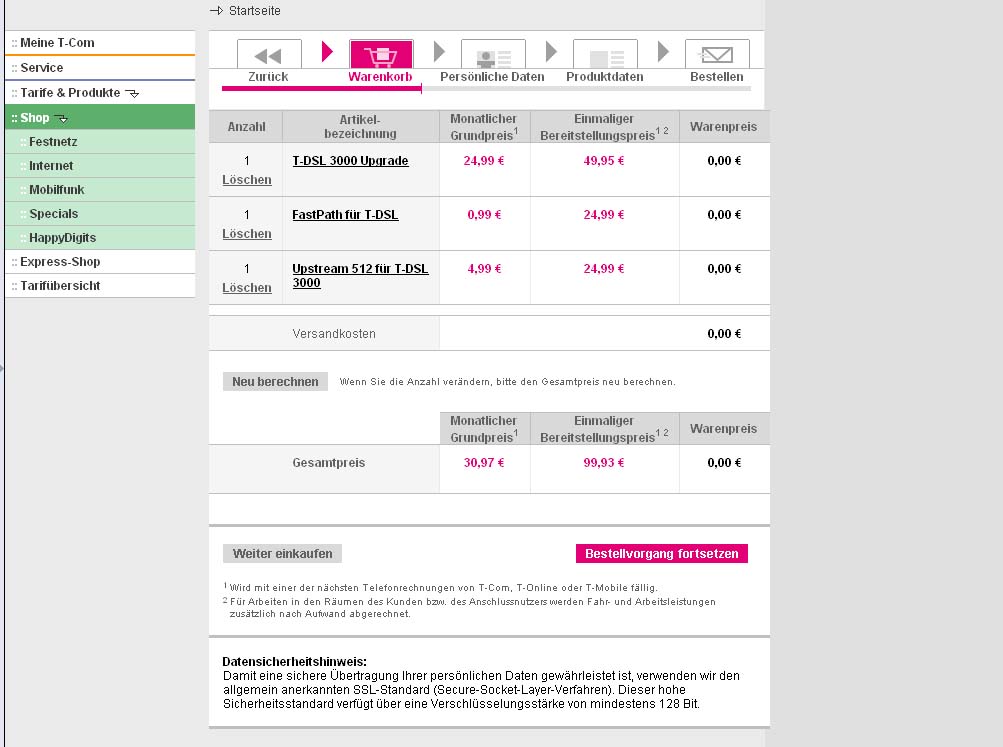Open T-DSL 3000 Upgrade product link
This screenshot has height=747, width=1003.
(x=350, y=161)
